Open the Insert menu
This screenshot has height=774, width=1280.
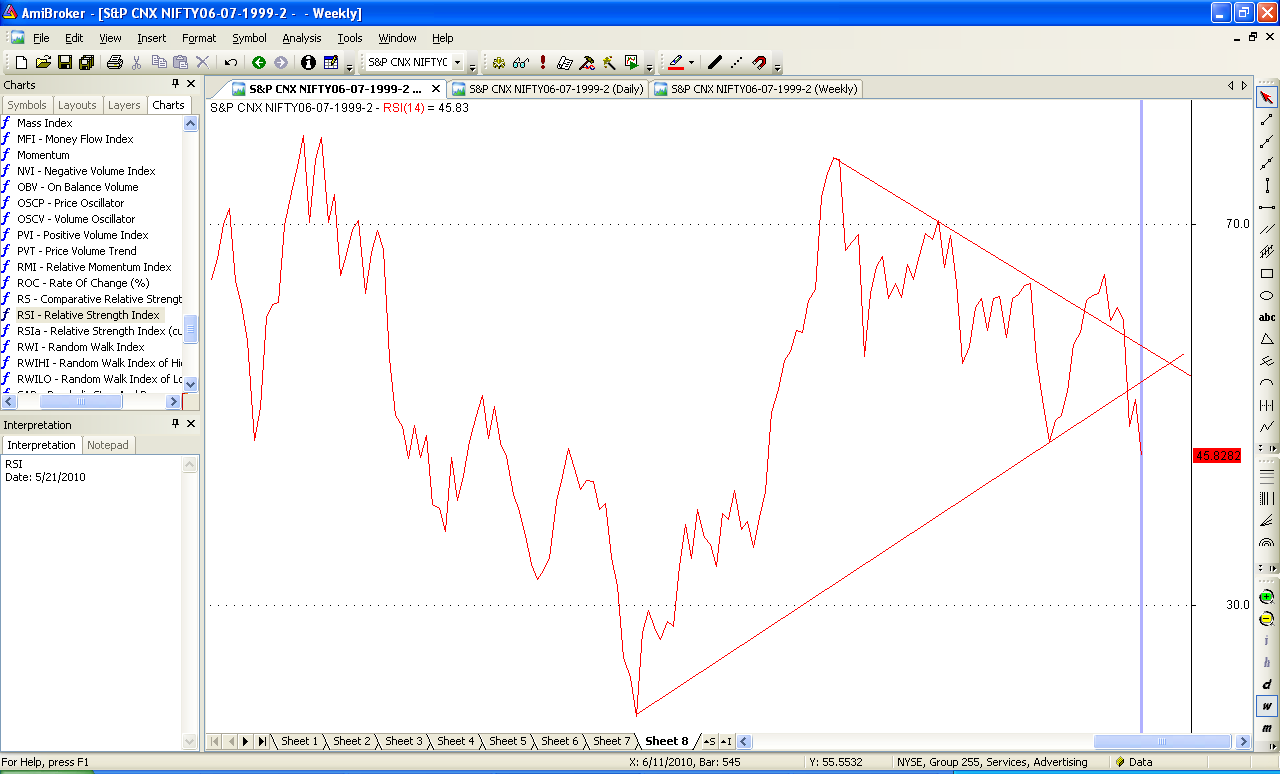coord(152,38)
